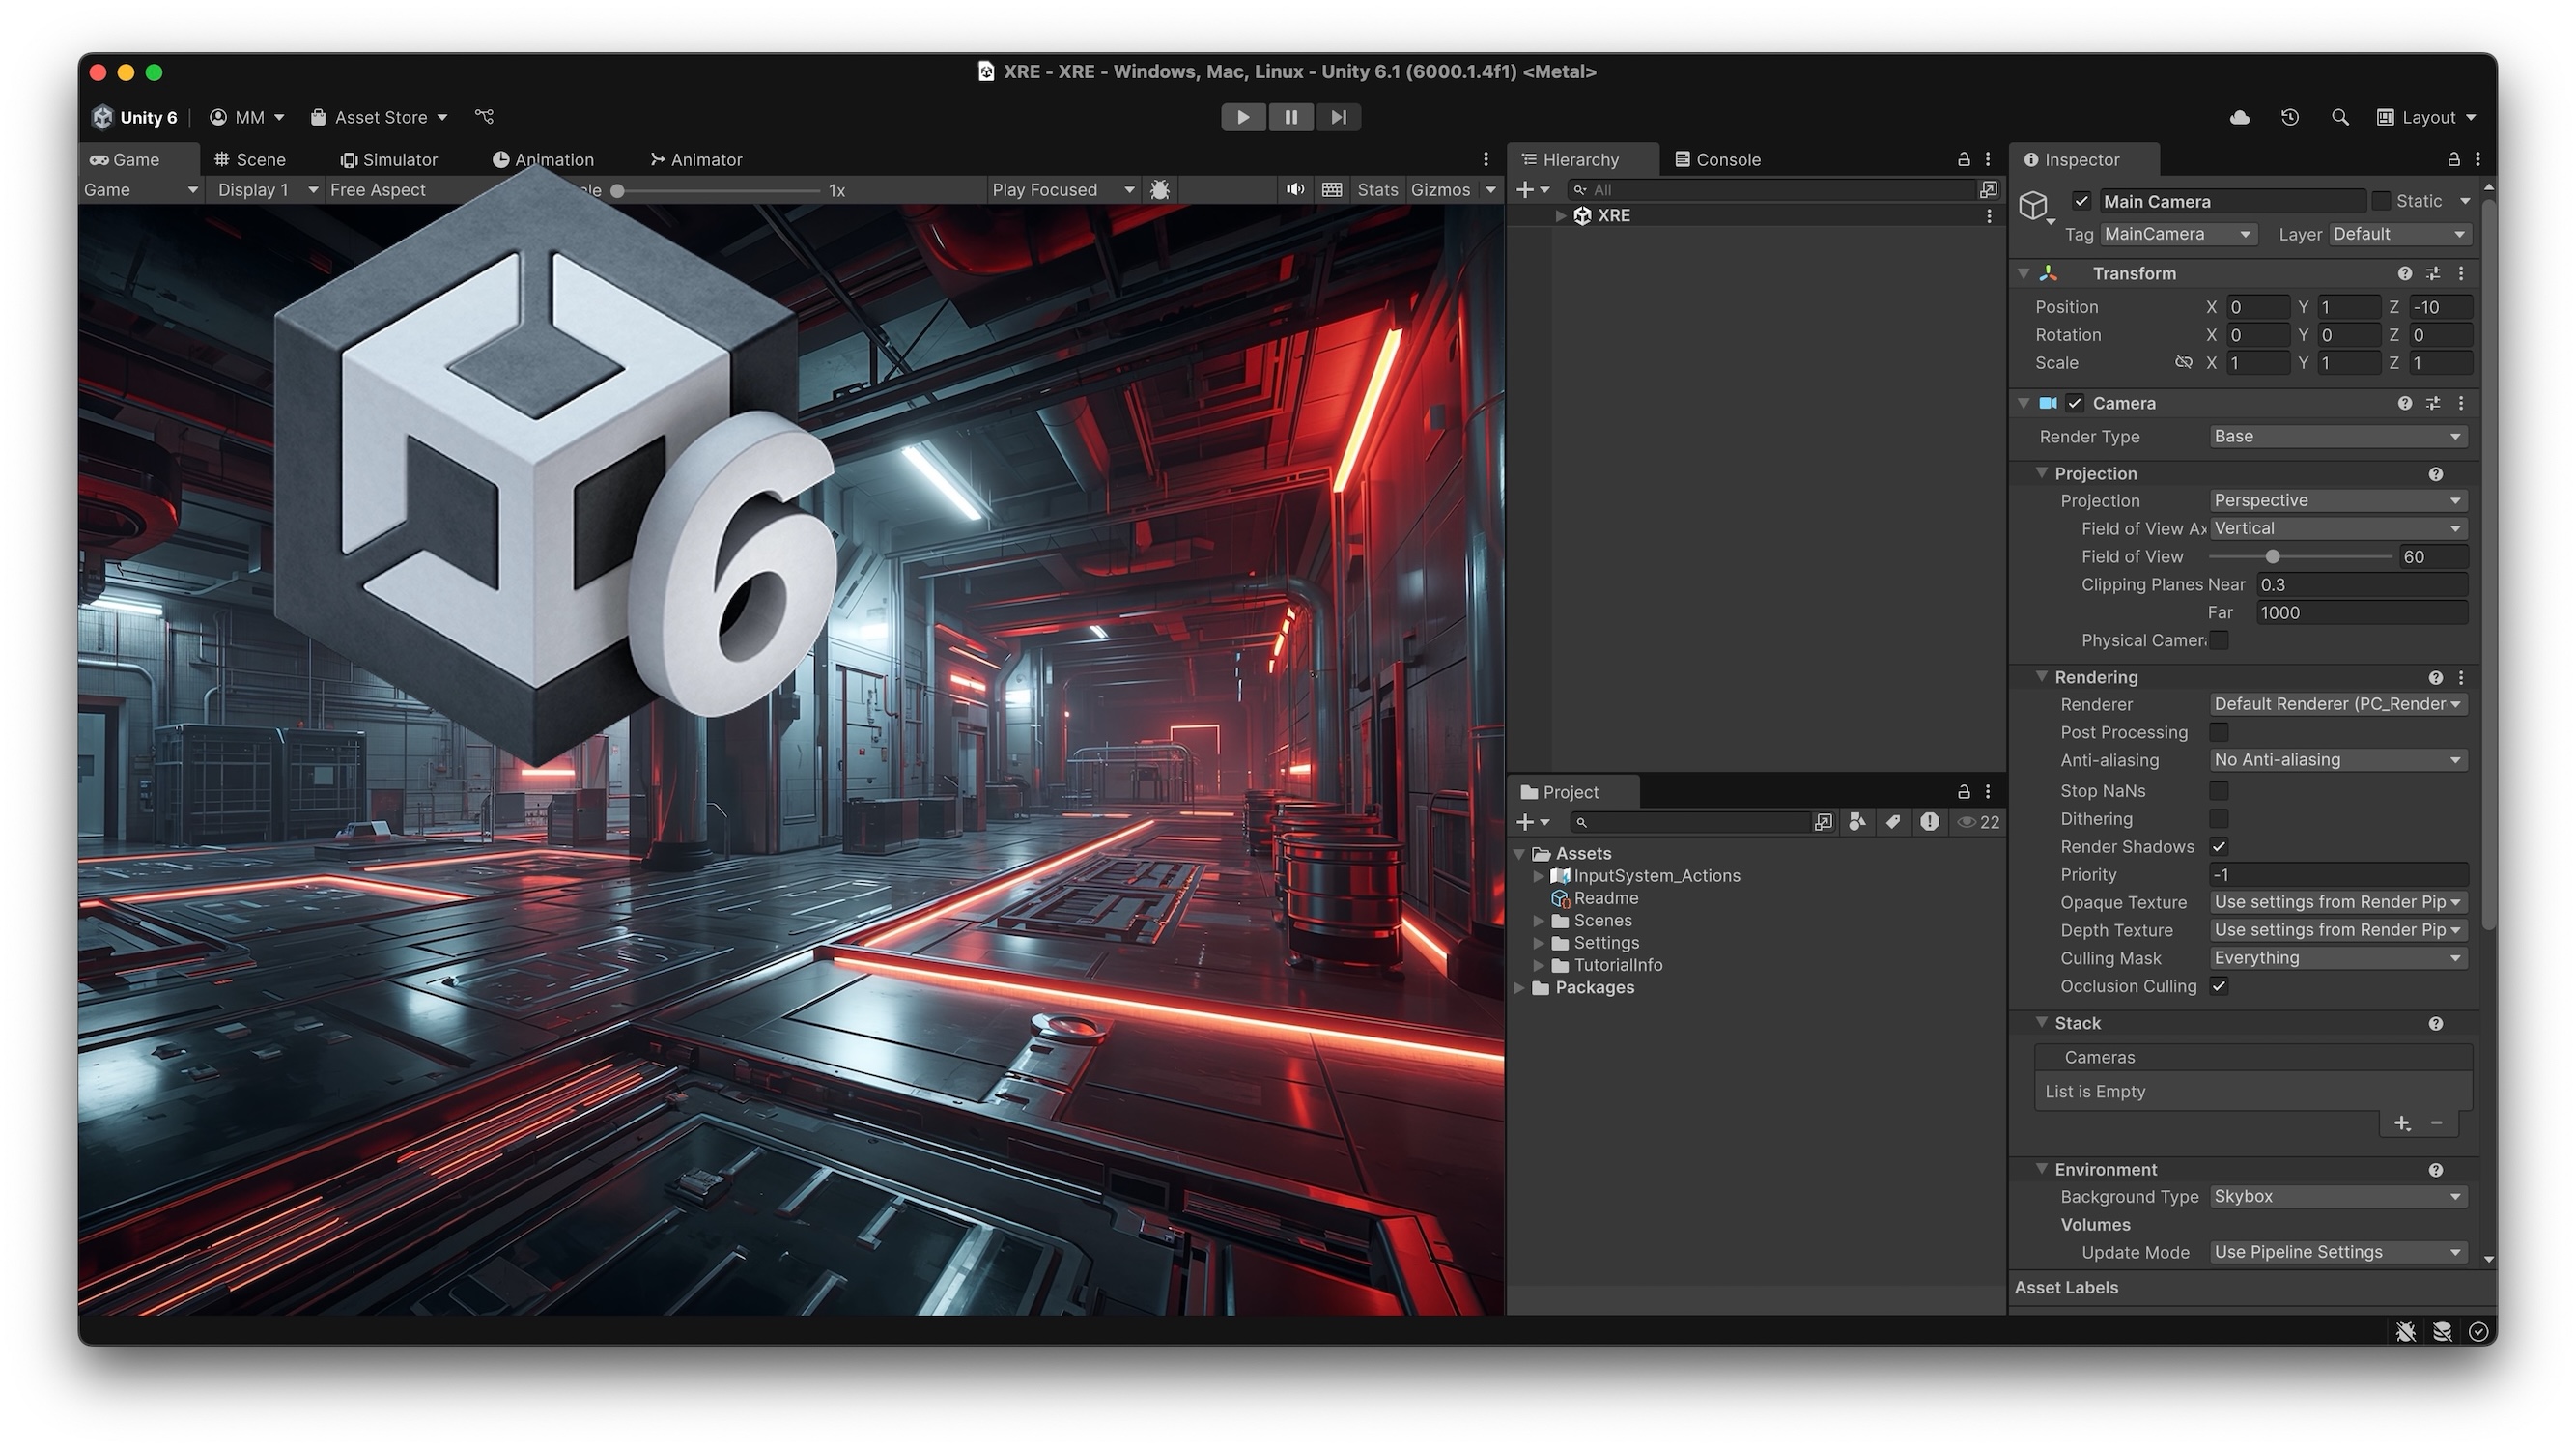
Task: Open the Unity Cloud icon
Action: [x=2239, y=117]
